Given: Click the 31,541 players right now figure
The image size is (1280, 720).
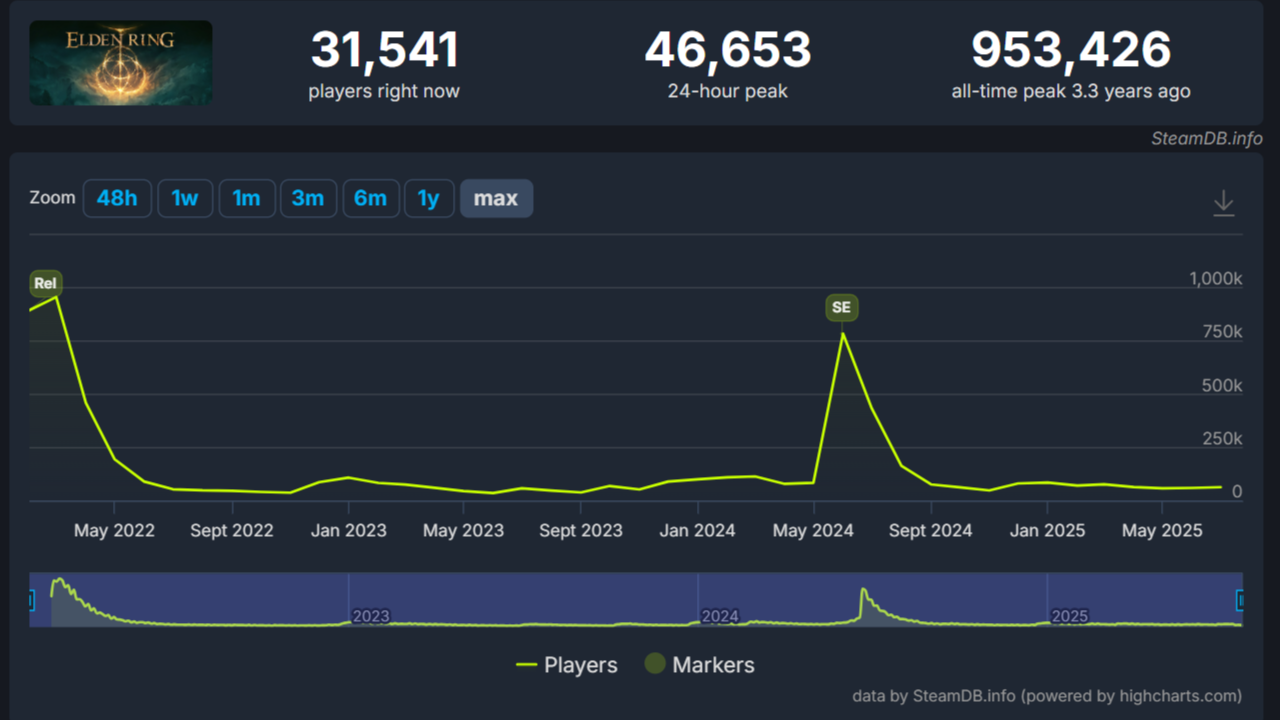Looking at the screenshot, I should 384,50.
